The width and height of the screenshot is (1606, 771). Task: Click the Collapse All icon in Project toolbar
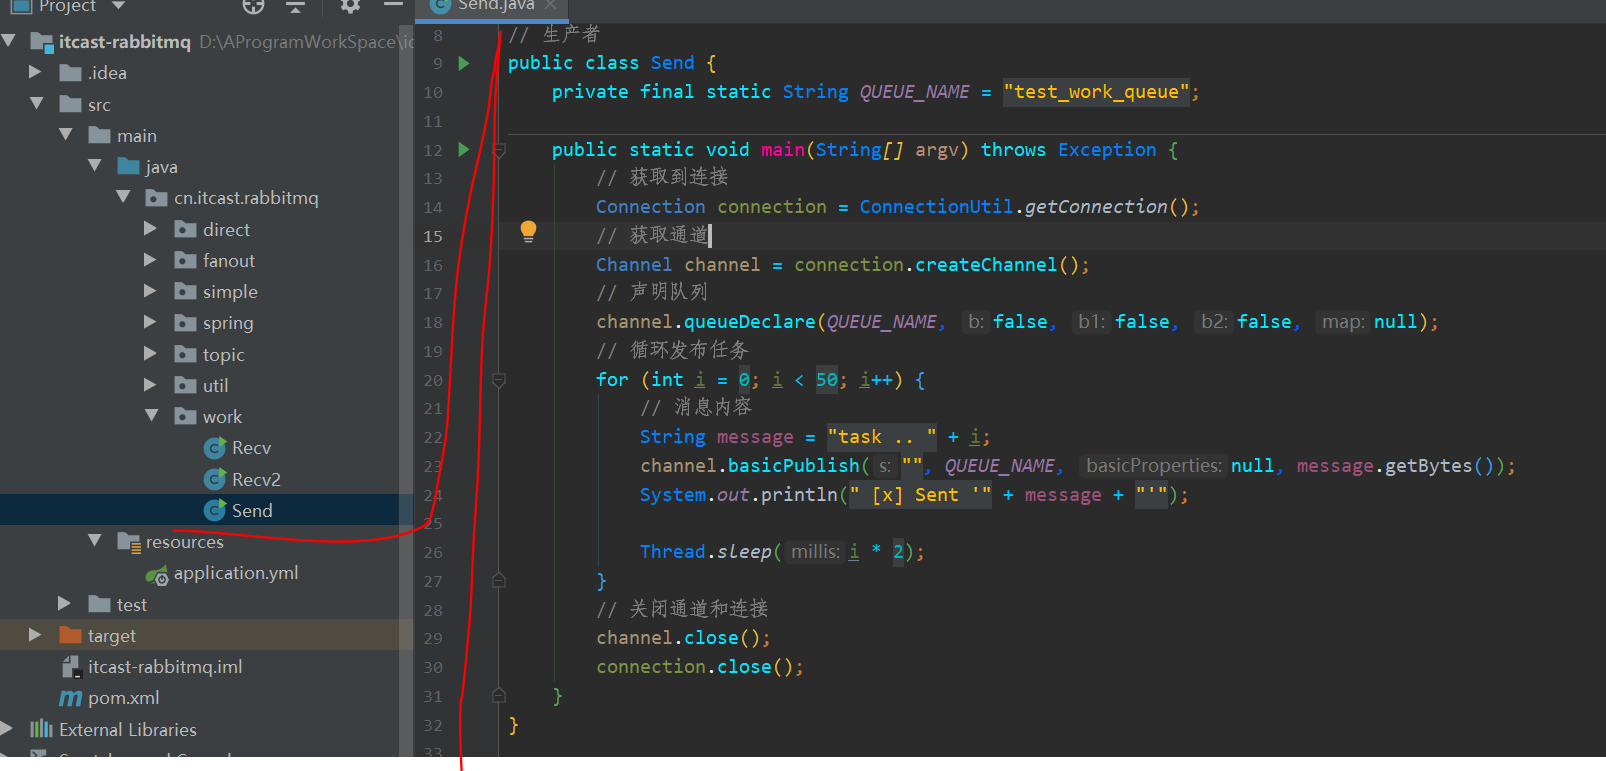[295, 6]
